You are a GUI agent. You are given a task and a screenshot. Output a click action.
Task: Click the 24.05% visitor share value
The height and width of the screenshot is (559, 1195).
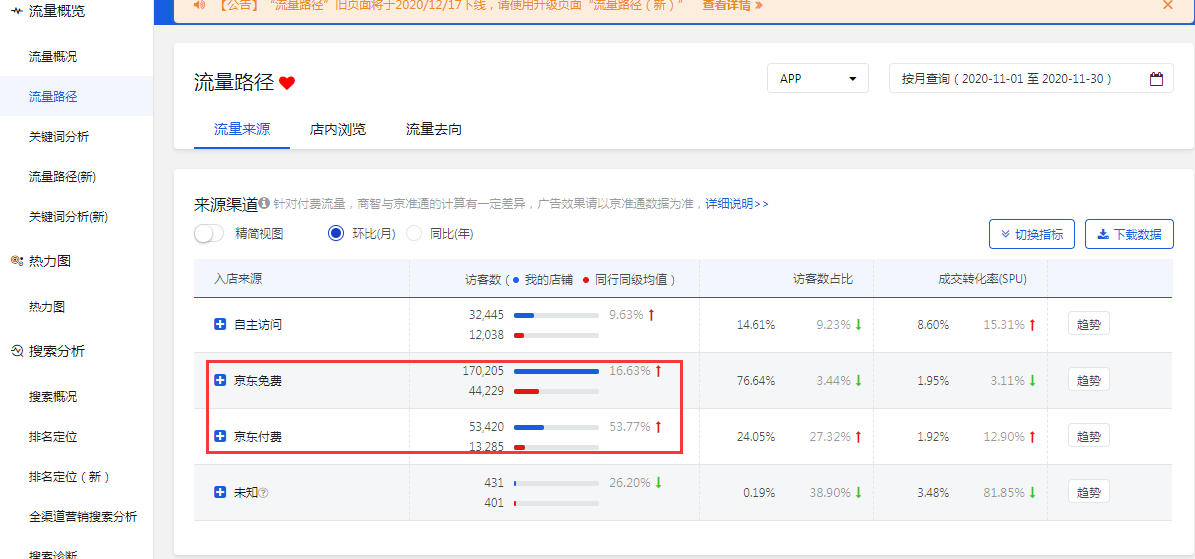756,436
